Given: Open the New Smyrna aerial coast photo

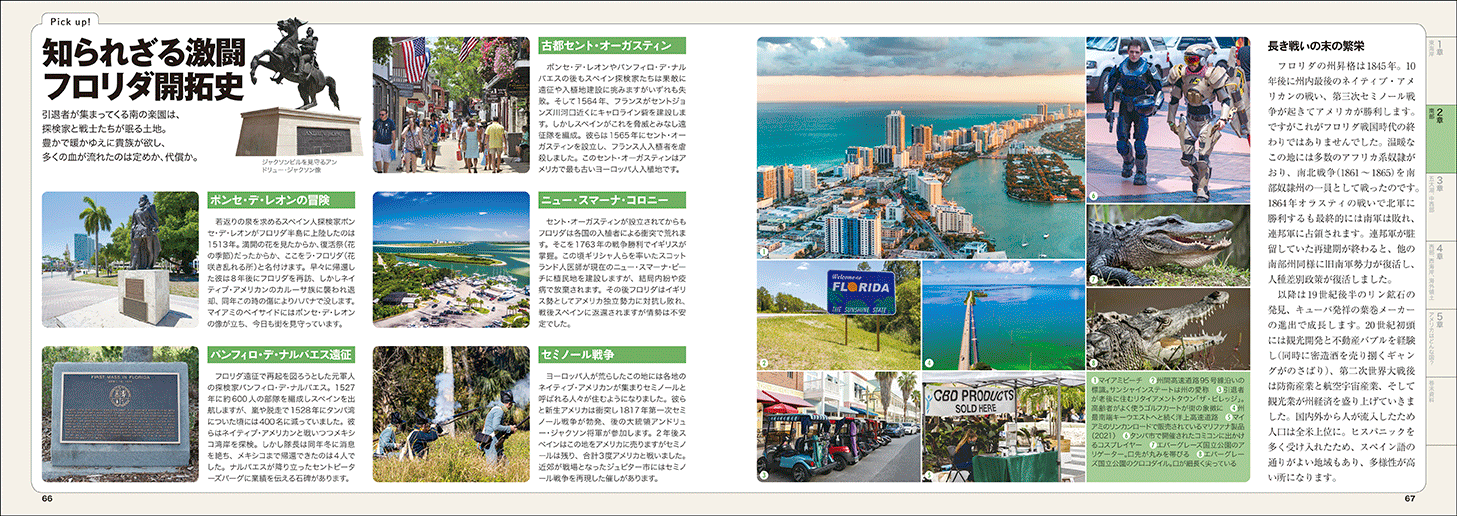Looking at the screenshot, I should point(450,260).
